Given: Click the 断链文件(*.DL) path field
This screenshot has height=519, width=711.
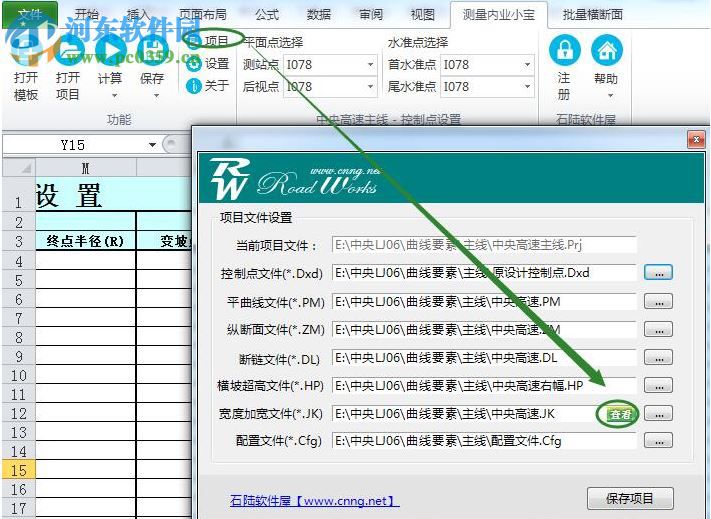Looking at the screenshot, I should pos(484,357).
